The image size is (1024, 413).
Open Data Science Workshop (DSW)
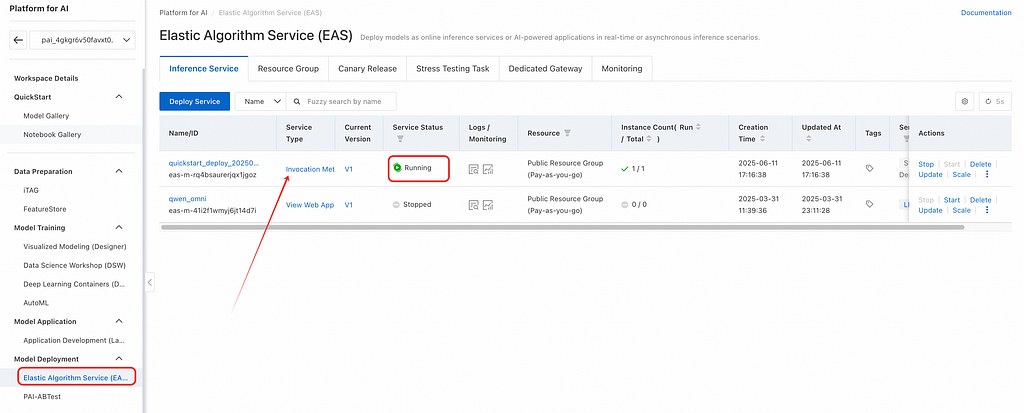tap(74, 265)
